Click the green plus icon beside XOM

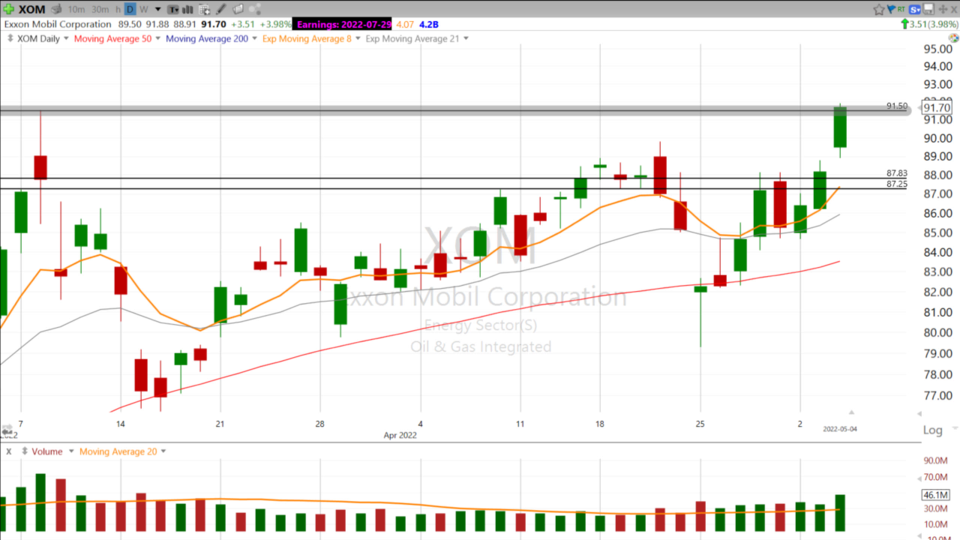pyautogui.click(x=9, y=9)
